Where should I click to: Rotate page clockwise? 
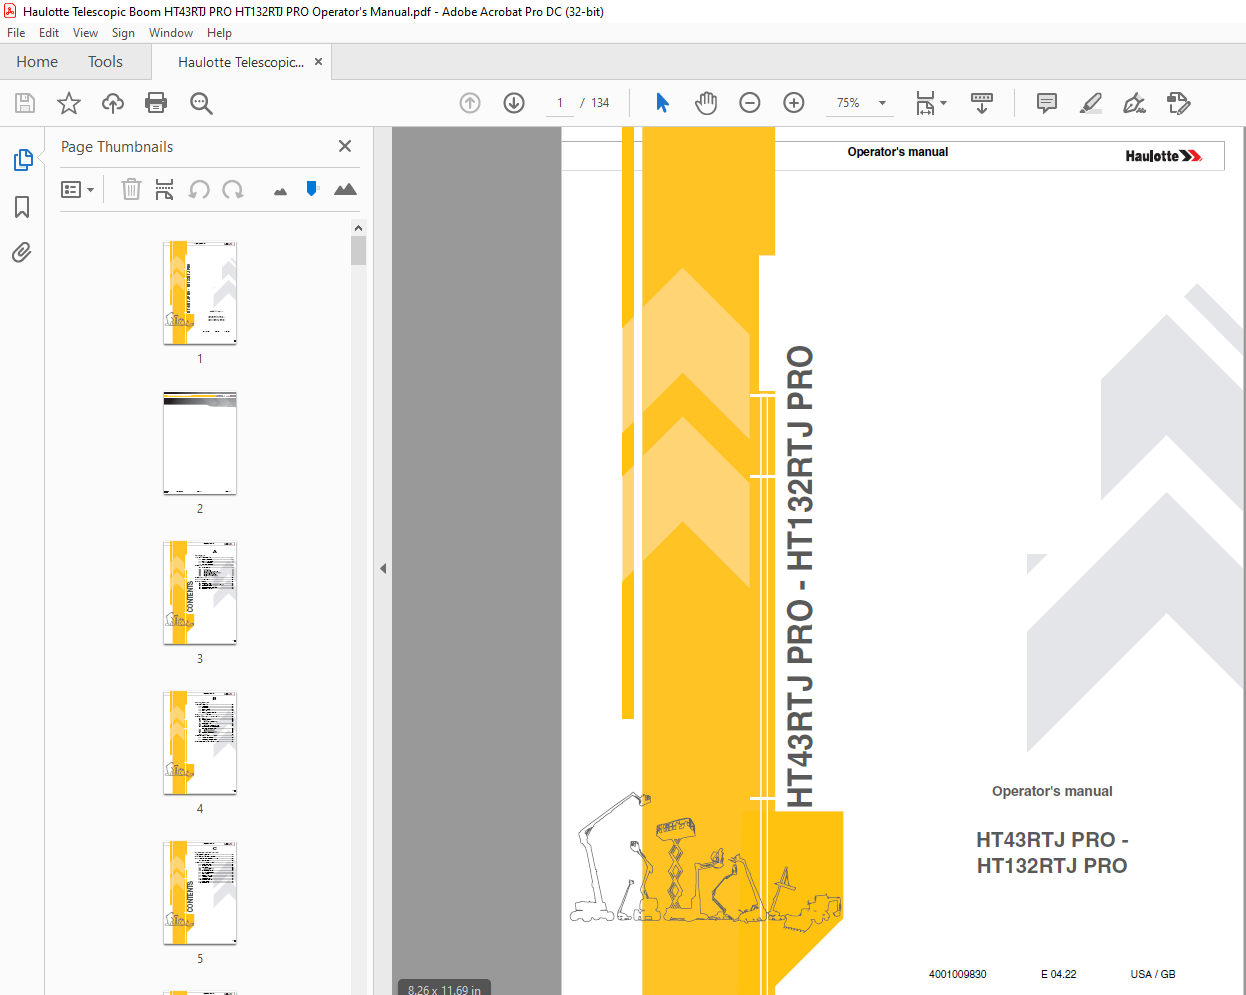click(233, 189)
